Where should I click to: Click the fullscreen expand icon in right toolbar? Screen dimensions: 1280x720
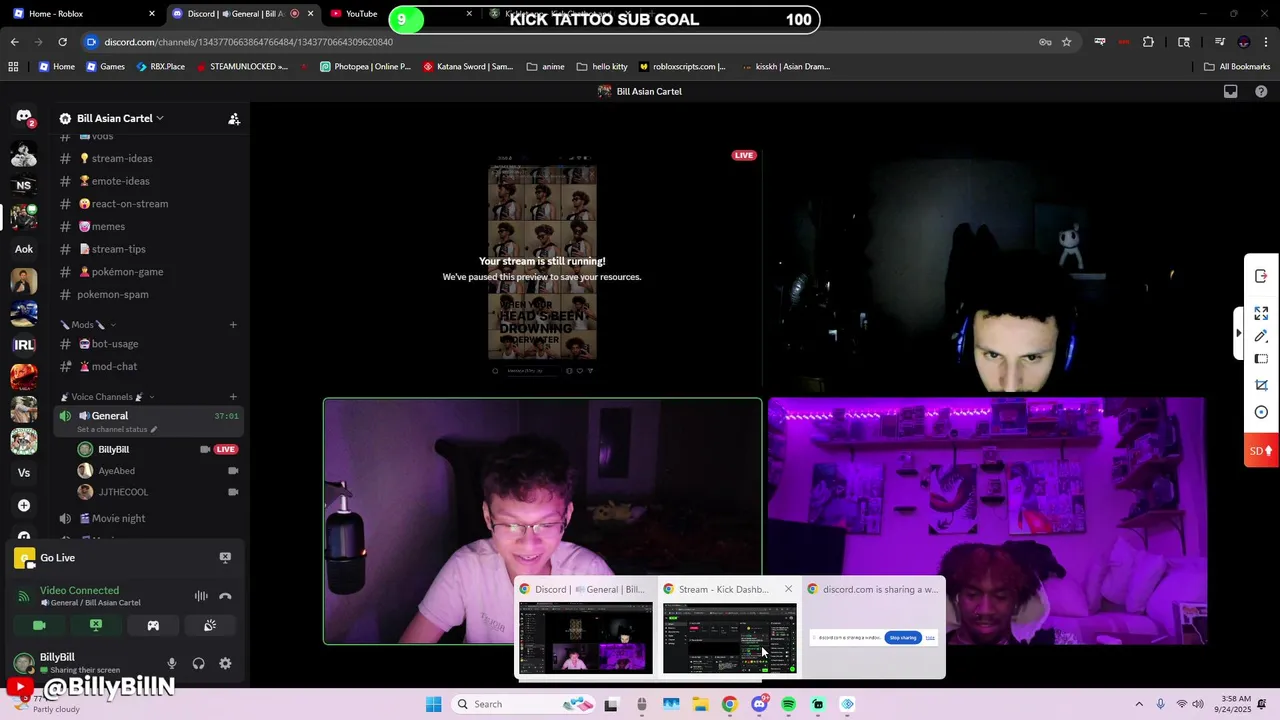[1261, 313]
